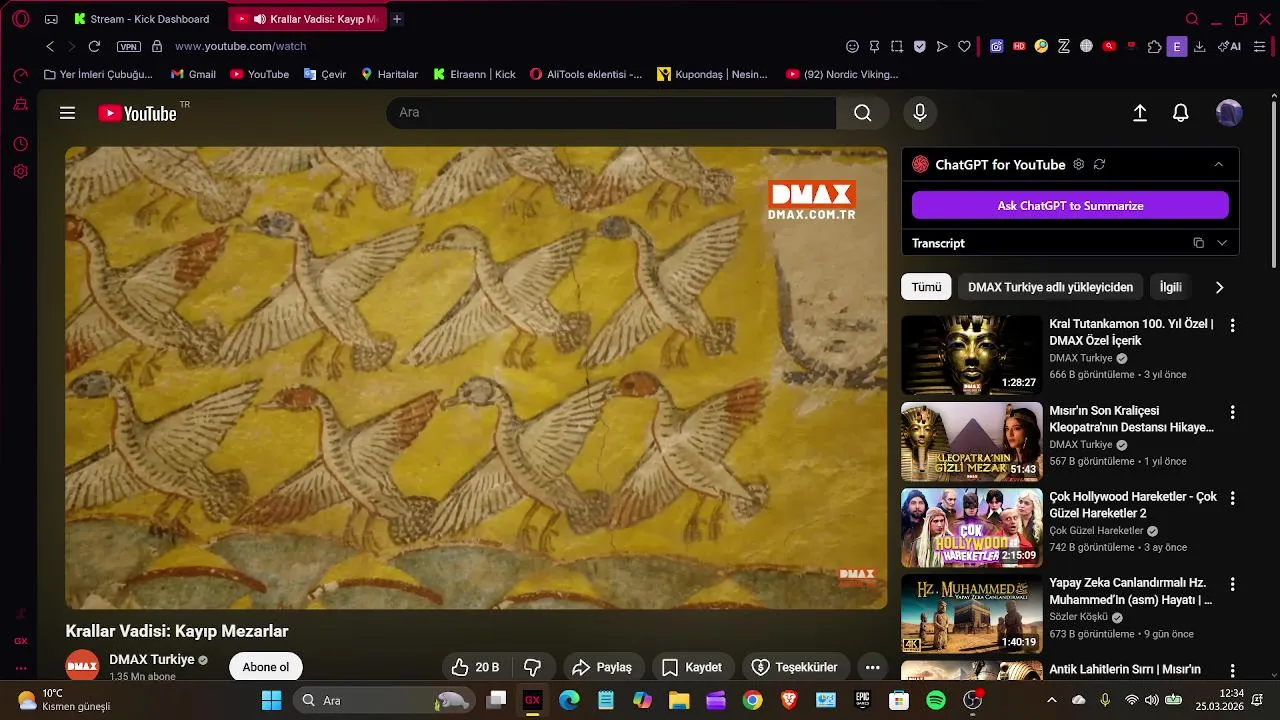Subscribe with the Abone ol button
1280x720 pixels.
266,667
